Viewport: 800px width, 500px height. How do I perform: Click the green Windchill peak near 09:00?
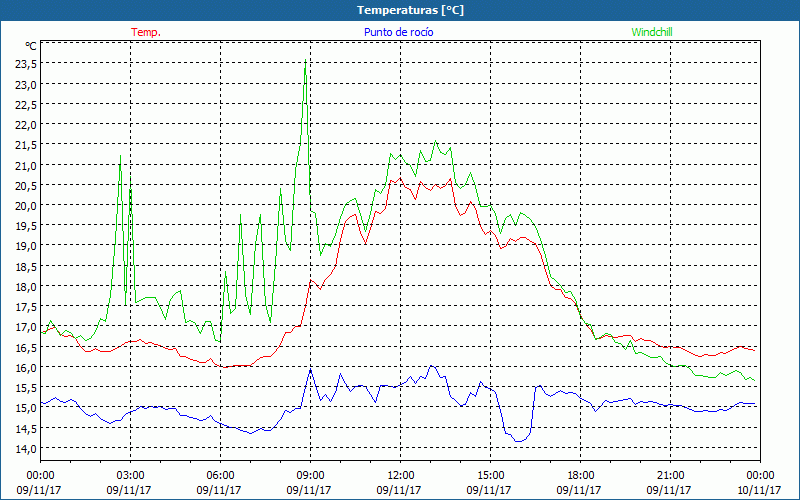click(306, 60)
